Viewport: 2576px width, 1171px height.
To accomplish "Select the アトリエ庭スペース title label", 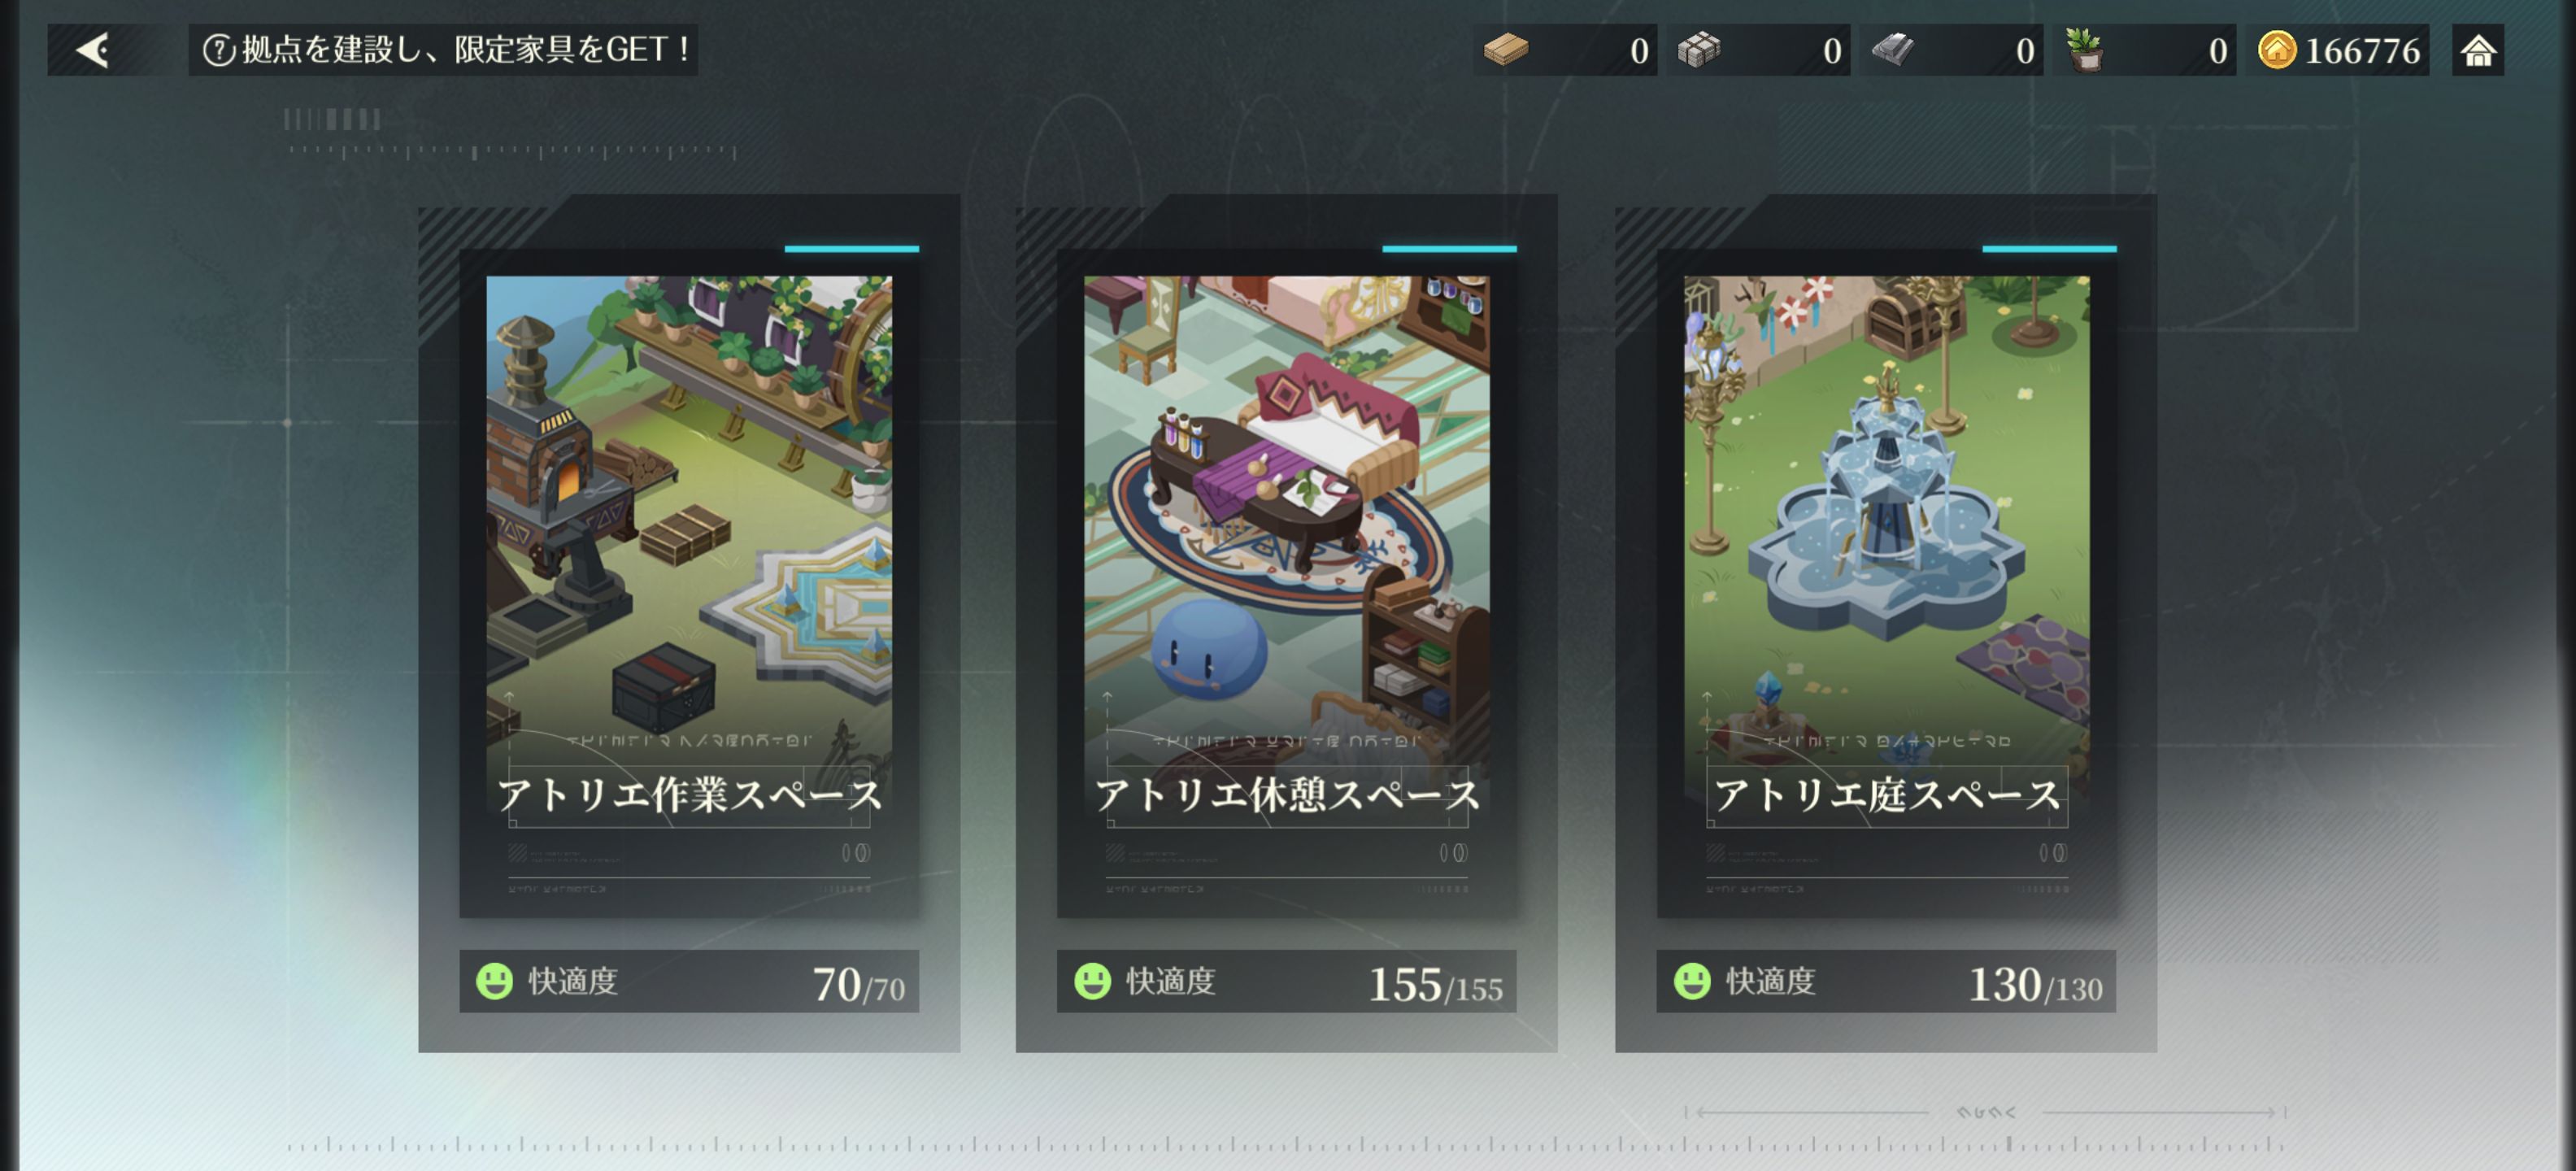I will coord(1887,795).
